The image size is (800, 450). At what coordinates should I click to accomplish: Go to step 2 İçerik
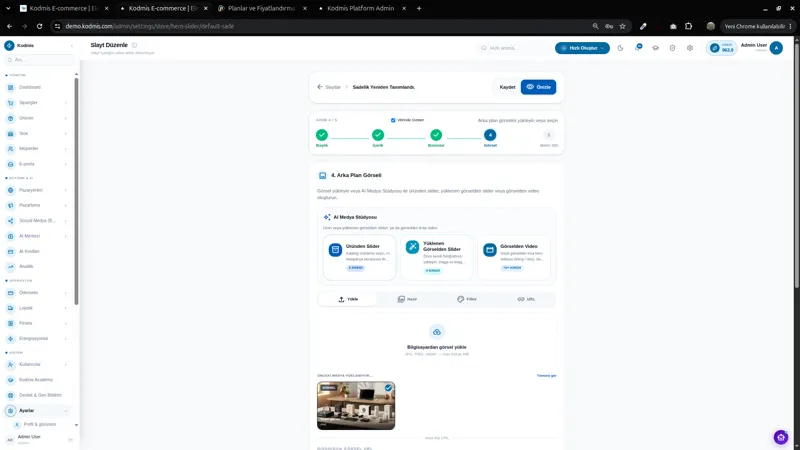click(x=378, y=135)
